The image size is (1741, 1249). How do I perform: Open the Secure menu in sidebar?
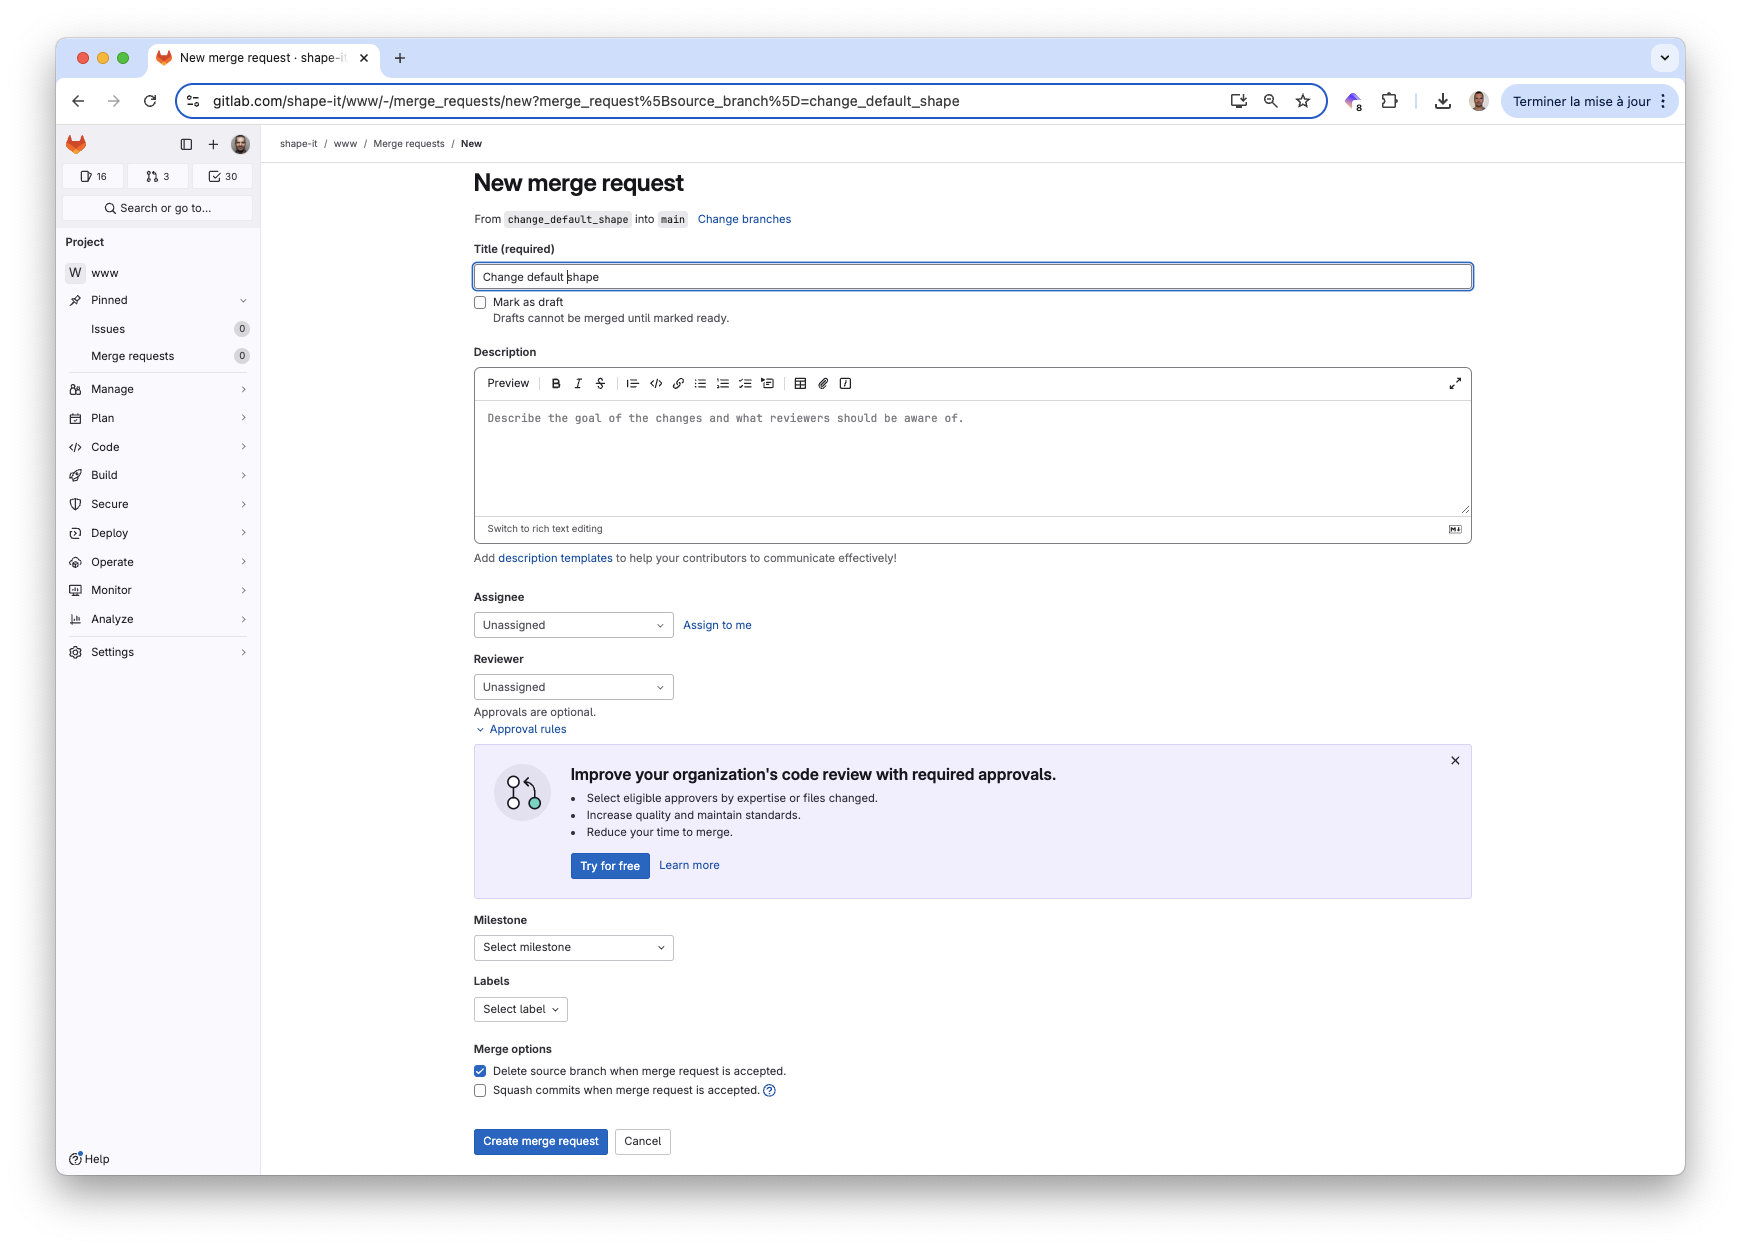tap(158, 505)
